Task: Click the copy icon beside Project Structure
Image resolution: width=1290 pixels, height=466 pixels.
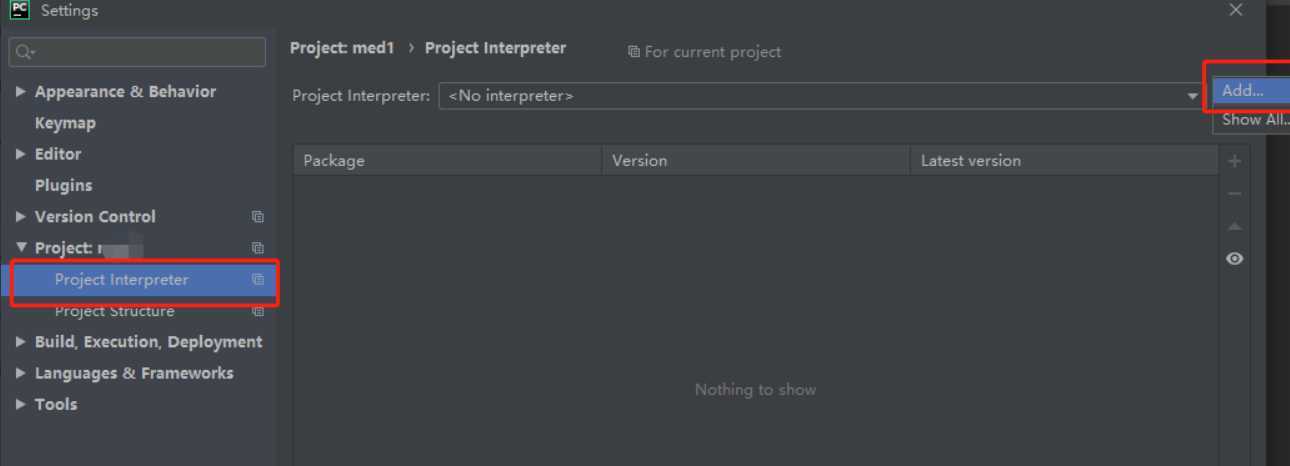Action: tap(258, 311)
